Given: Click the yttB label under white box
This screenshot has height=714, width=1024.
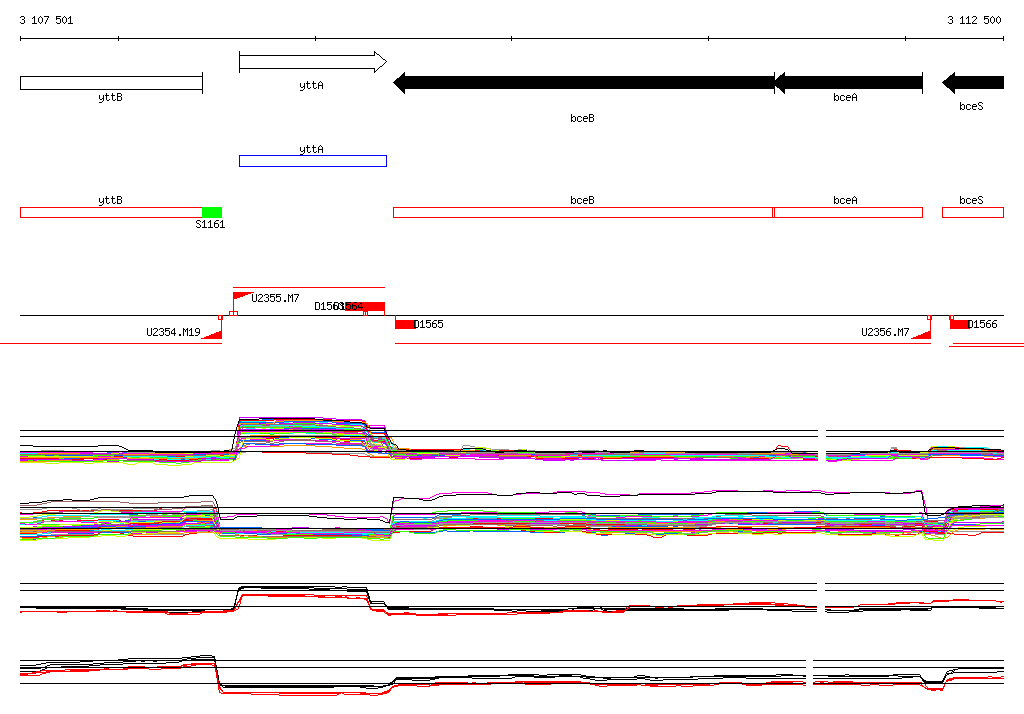Looking at the screenshot, I should coord(110,97).
